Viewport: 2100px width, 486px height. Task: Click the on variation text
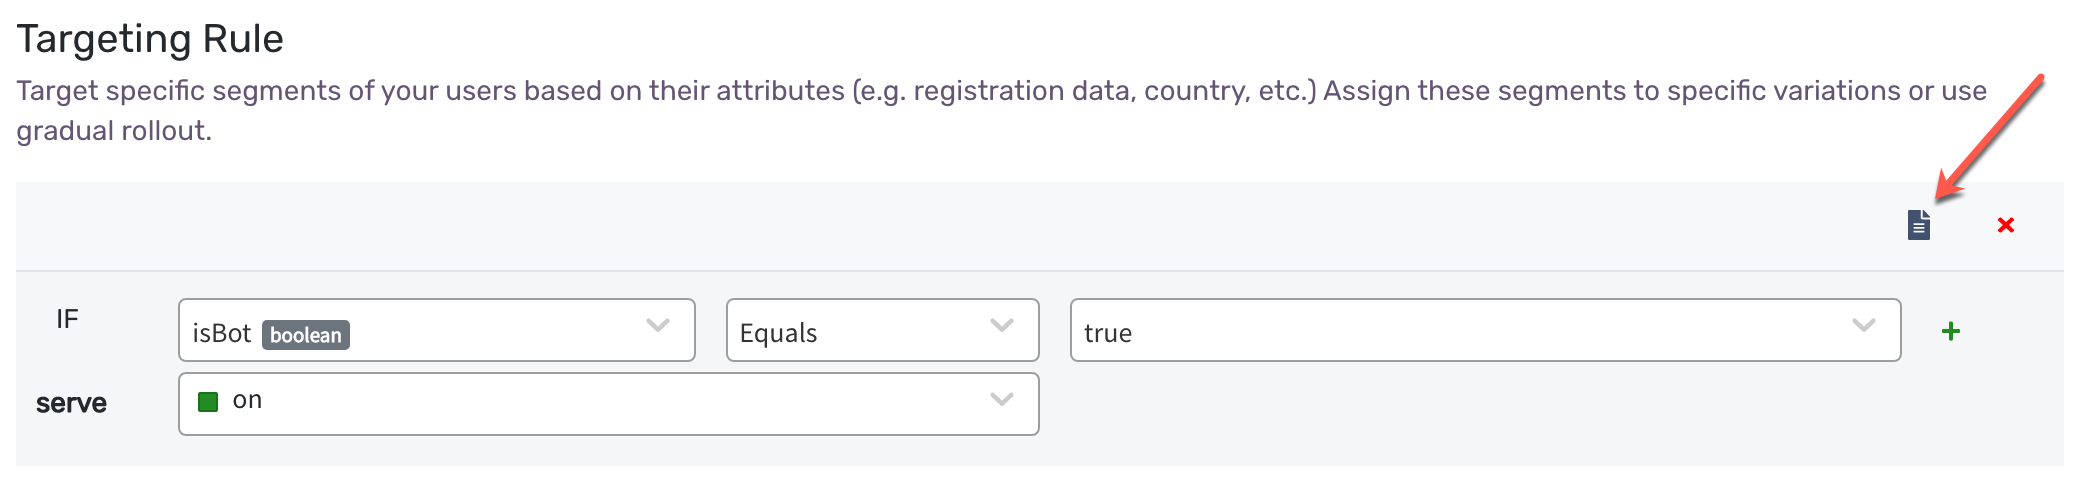tap(247, 400)
